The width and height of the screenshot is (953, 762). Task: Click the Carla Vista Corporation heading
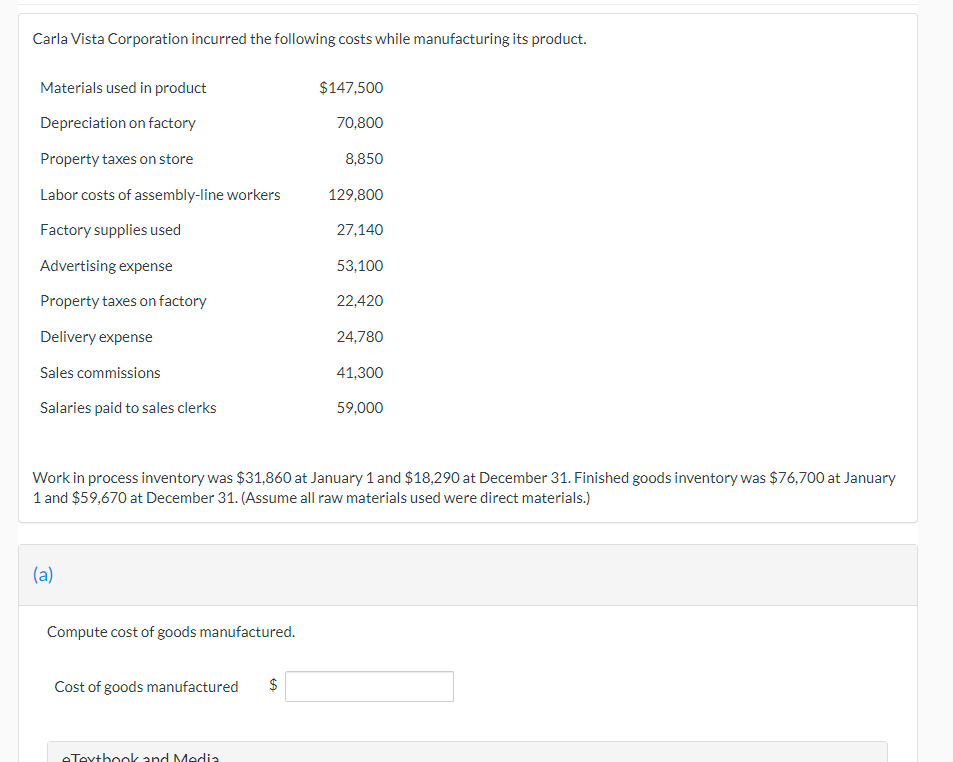coord(310,38)
